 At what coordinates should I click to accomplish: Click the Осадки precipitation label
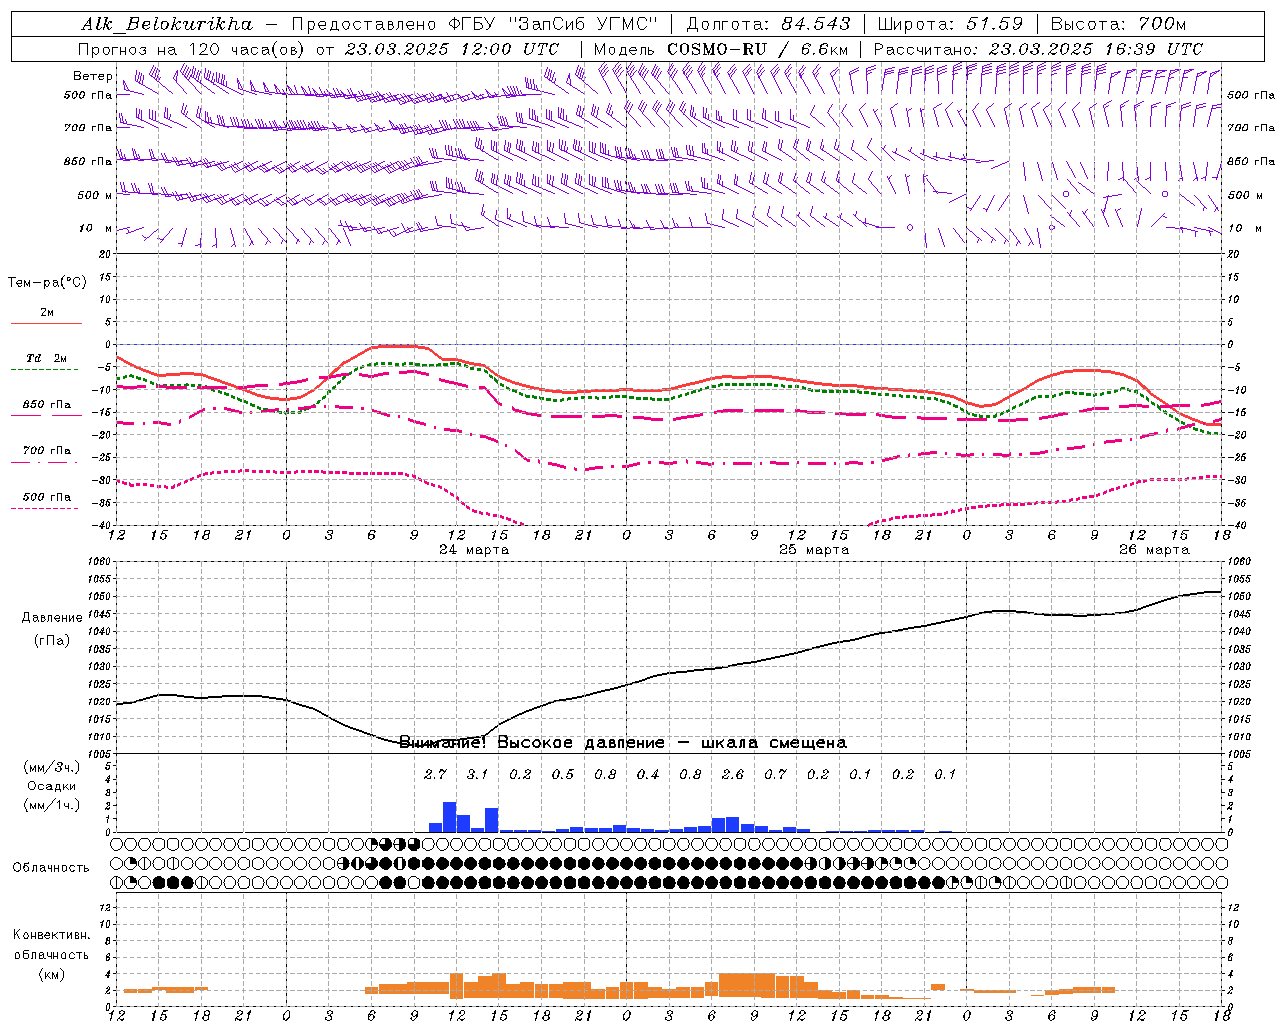point(52,786)
